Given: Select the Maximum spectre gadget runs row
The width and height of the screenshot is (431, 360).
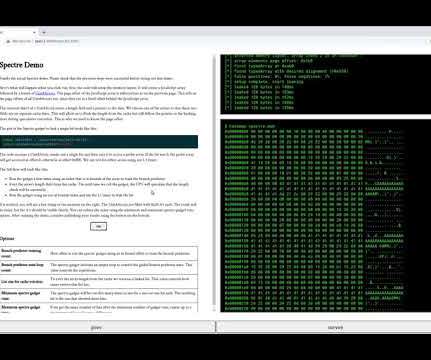Looking at the screenshot, I should (99, 308).
